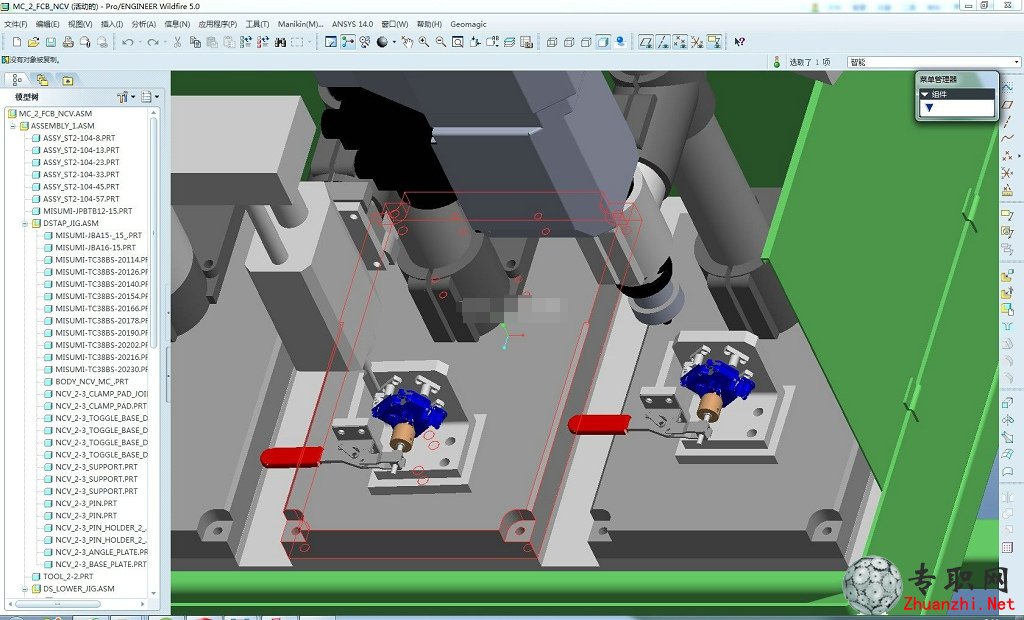Click the Undo arrow icon
Viewport: 1024px width, 620px height.
pos(127,42)
